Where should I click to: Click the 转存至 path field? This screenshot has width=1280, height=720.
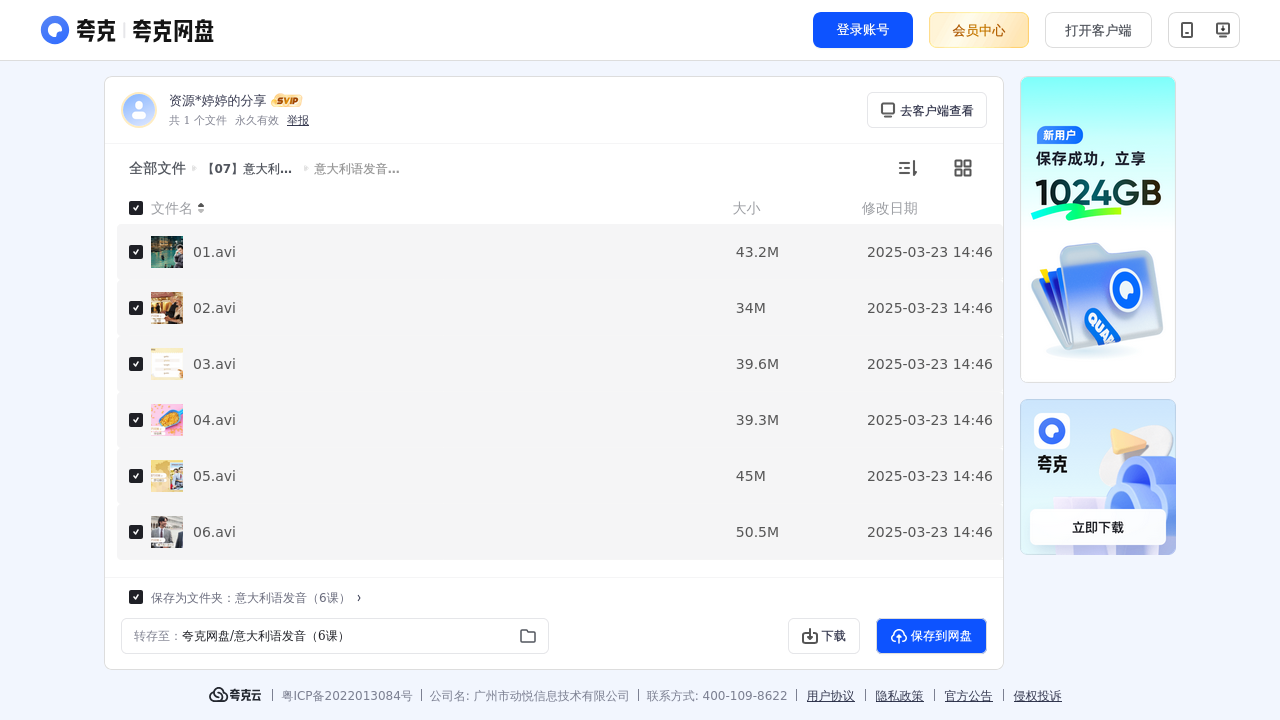[335, 636]
